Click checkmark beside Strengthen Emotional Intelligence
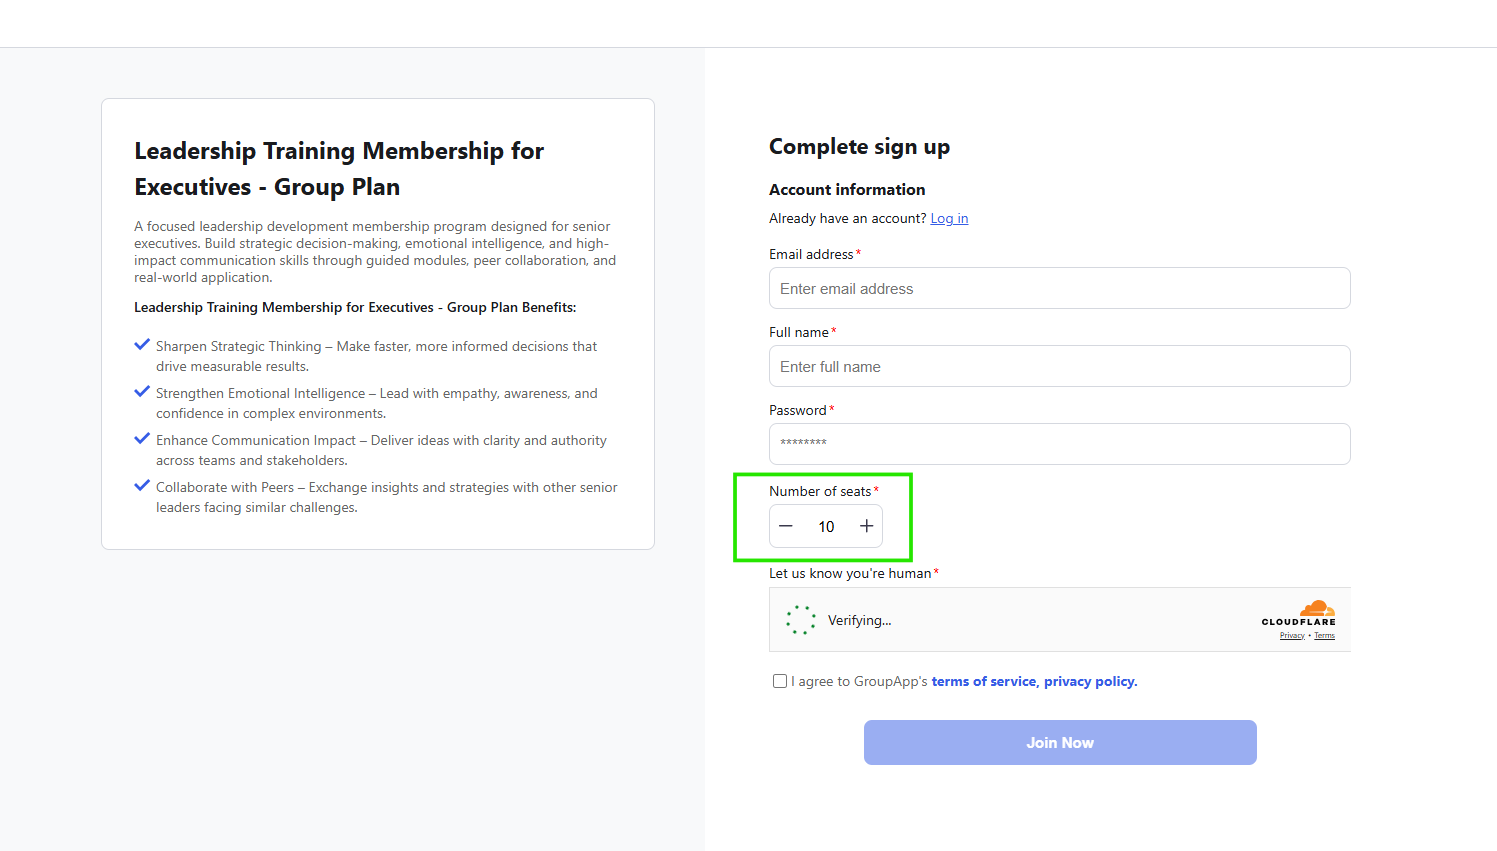 point(142,392)
